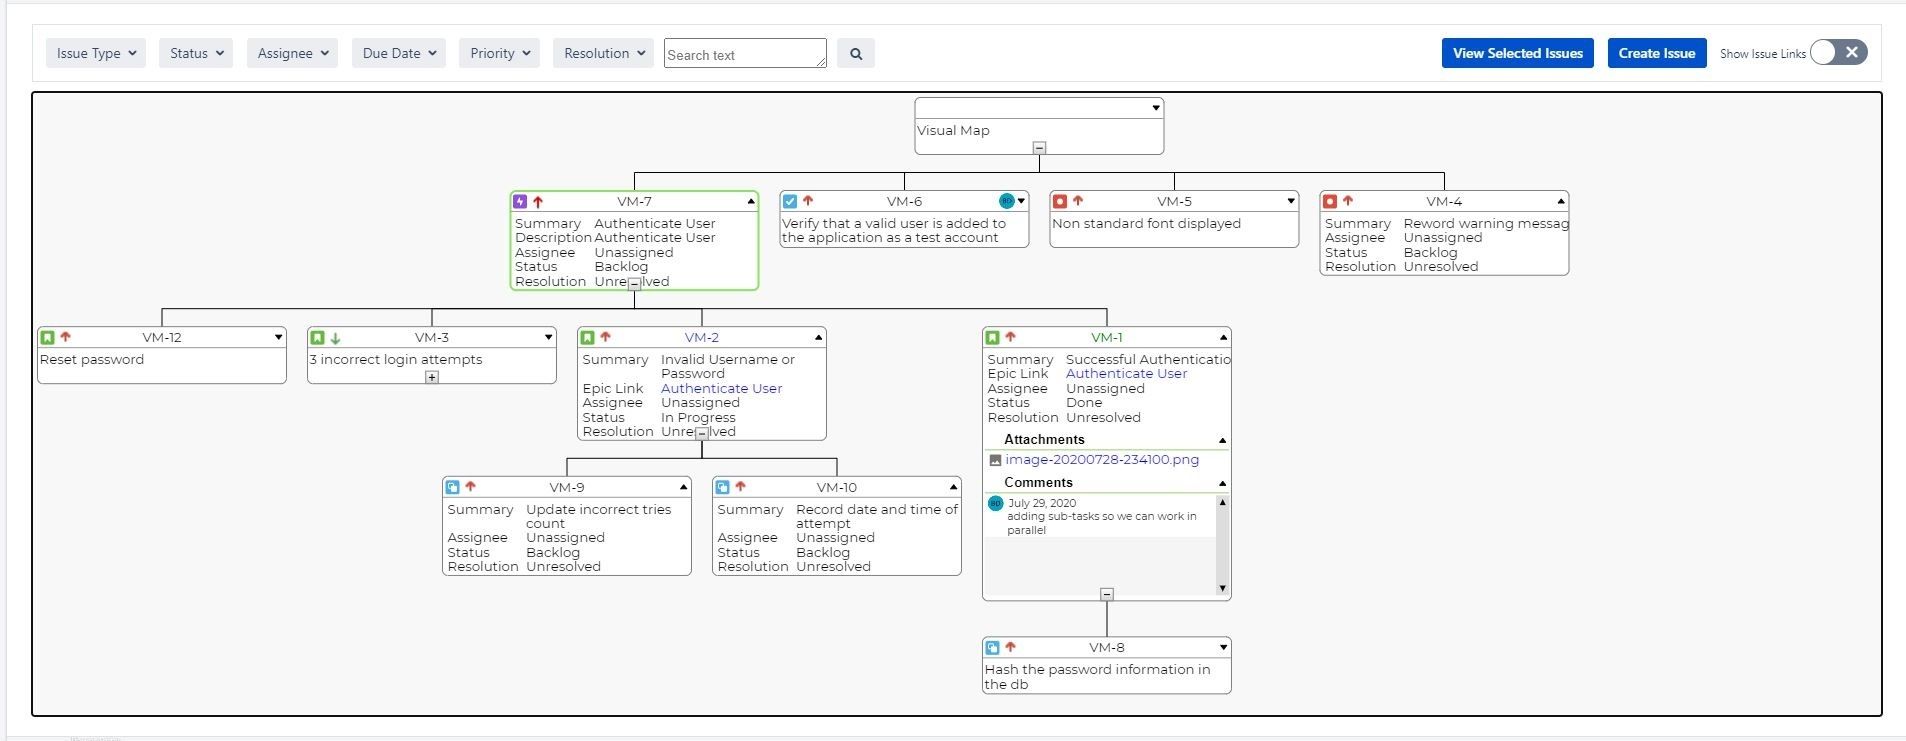Viewport: 1906px width, 741px height.
Task: Click the priority arrow icon on VM-10
Action: click(740, 488)
